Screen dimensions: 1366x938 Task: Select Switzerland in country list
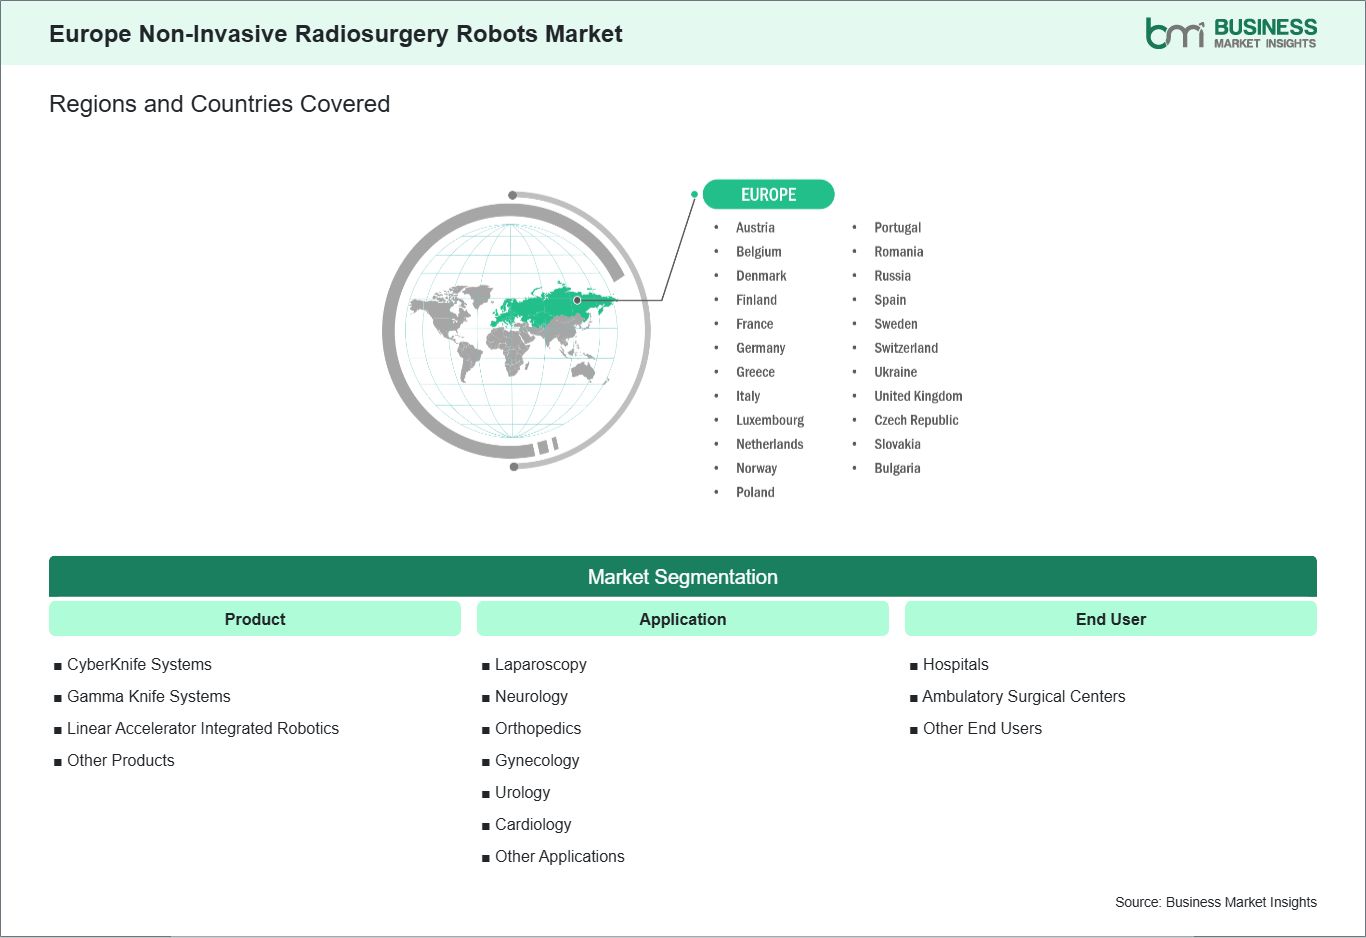pos(906,348)
